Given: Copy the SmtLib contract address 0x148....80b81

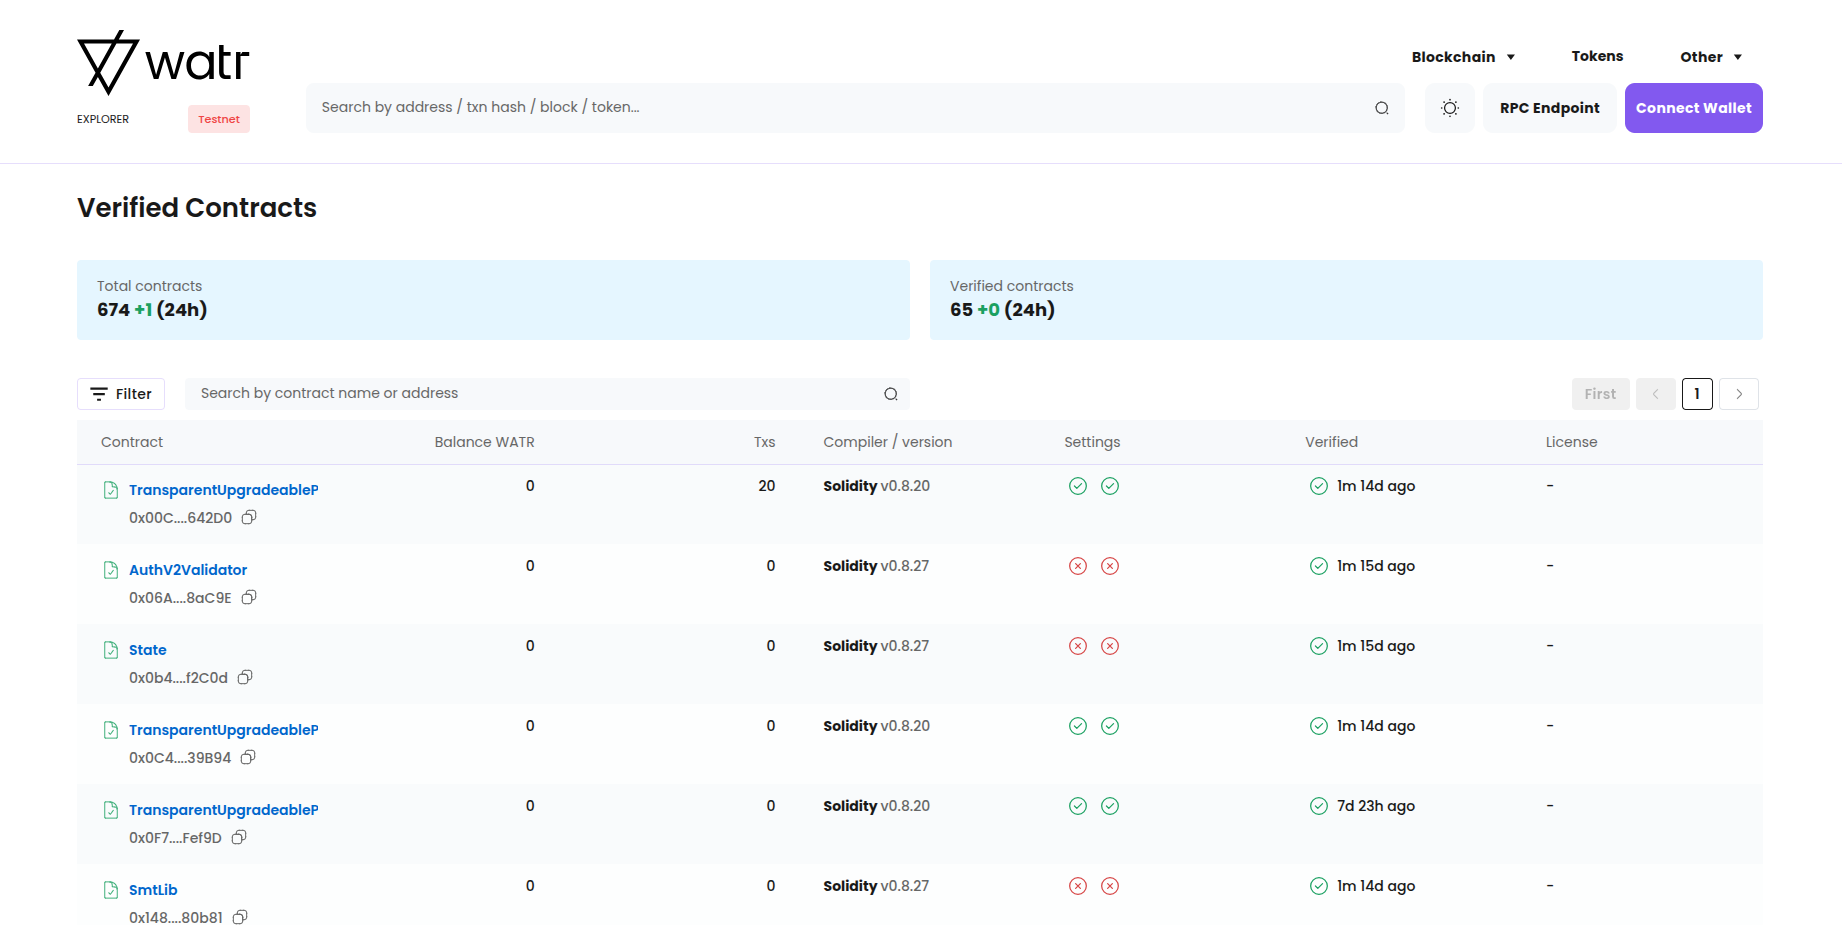Looking at the screenshot, I should (240, 917).
